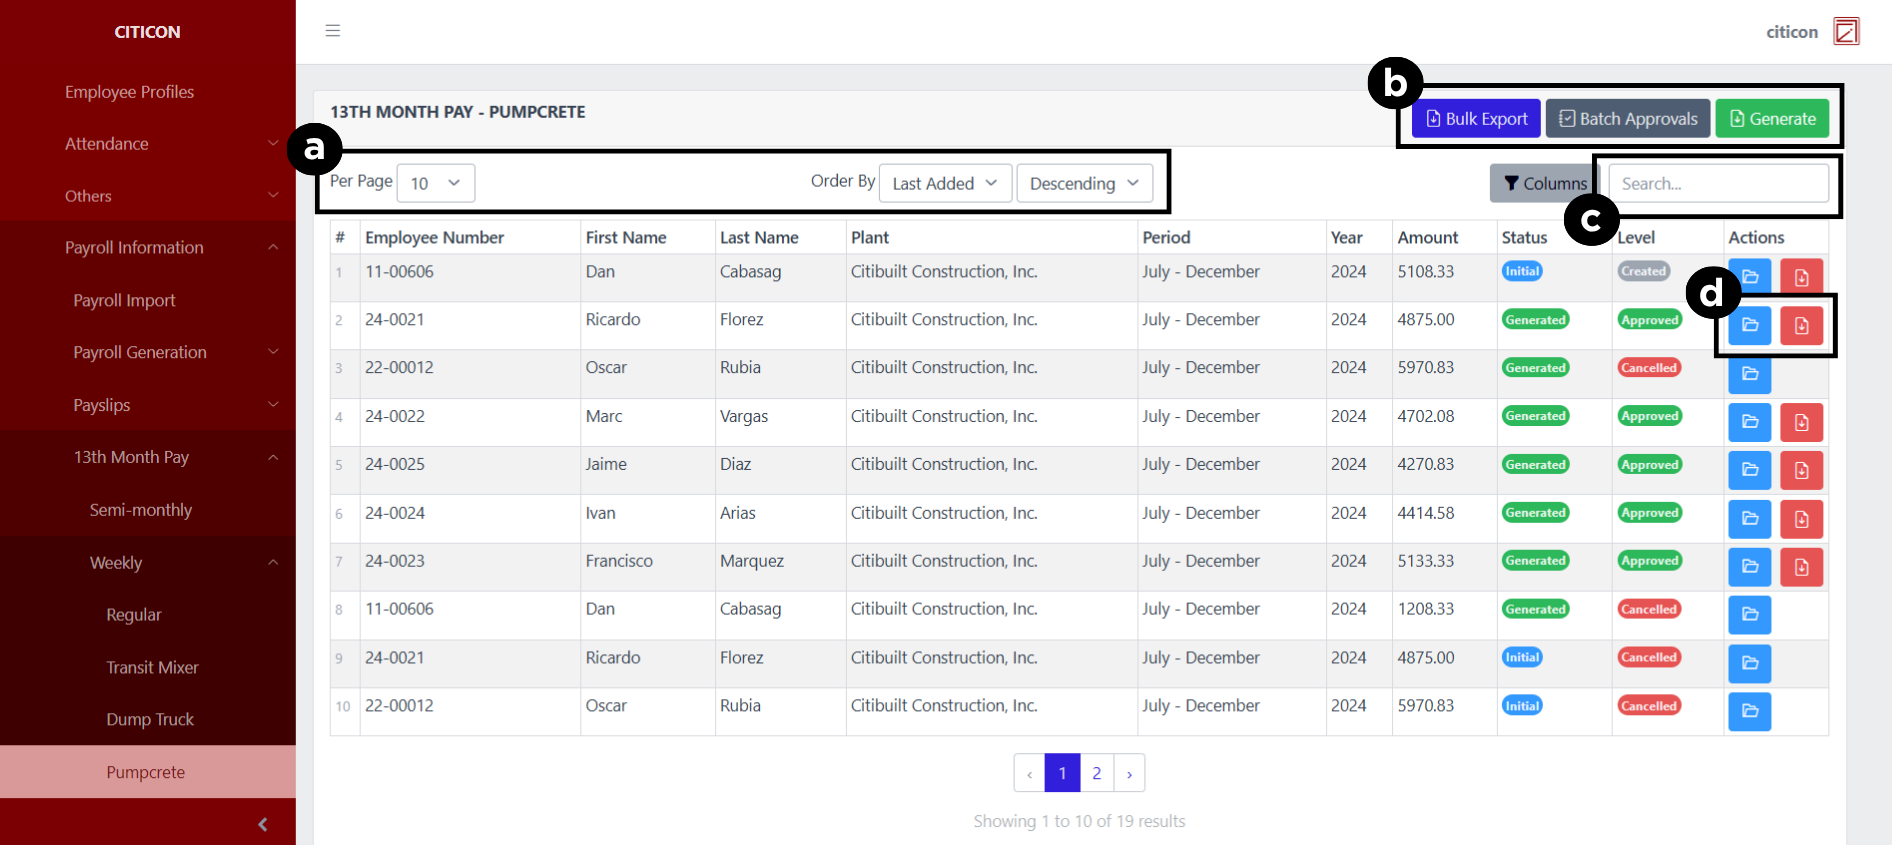This screenshot has width=1892, height=845.
Task: Click red download icon for Francisco Marquez
Action: tap(1801, 567)
